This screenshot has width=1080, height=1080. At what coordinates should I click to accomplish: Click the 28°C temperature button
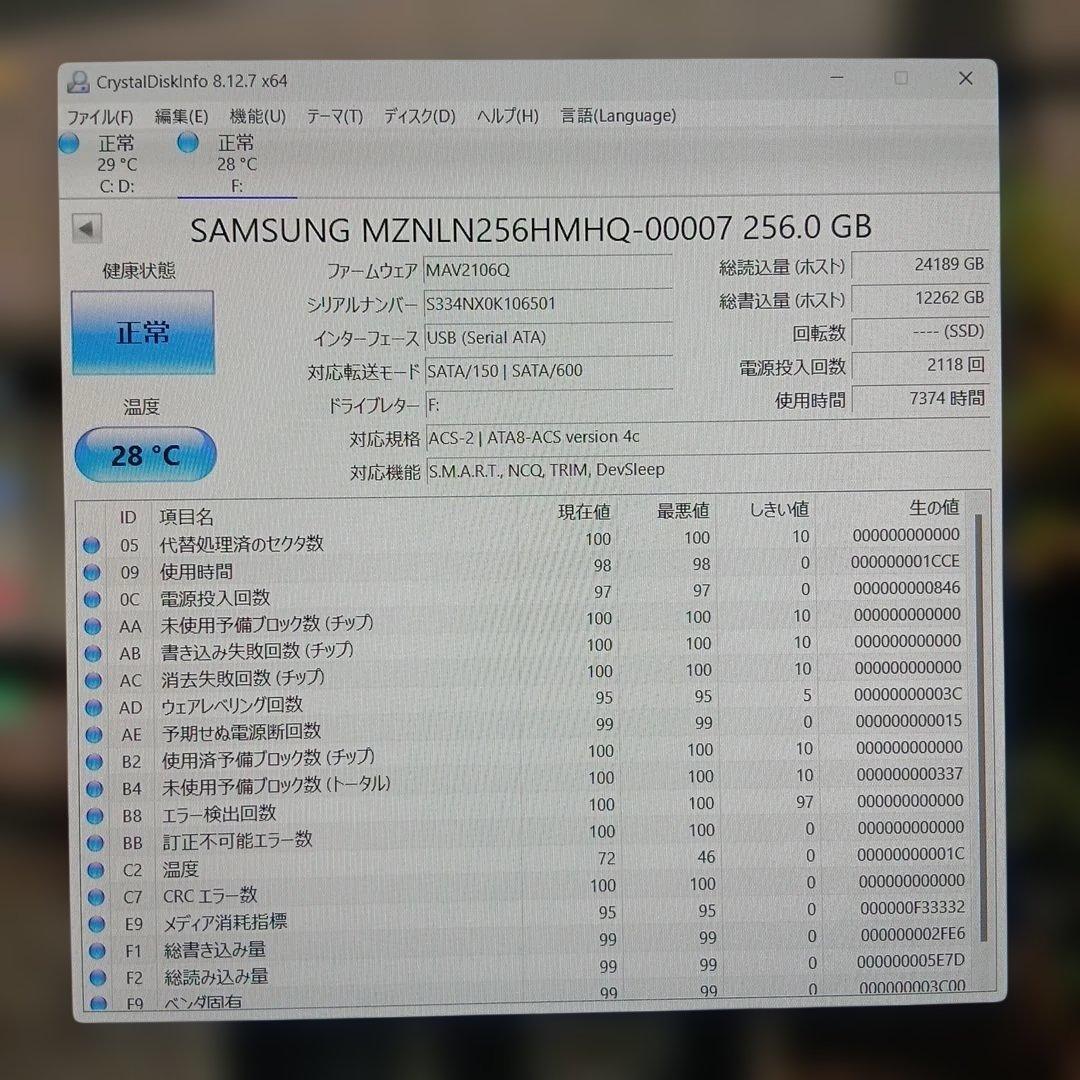click(x=145, y=455)
